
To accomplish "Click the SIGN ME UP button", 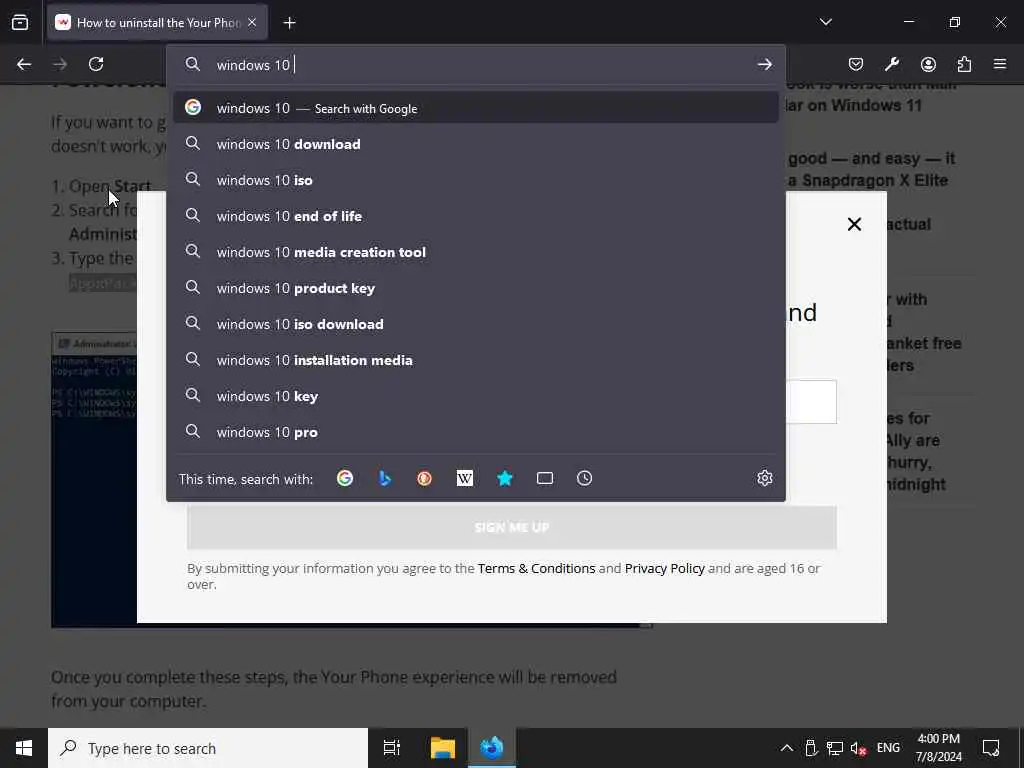I will point(511,527).
